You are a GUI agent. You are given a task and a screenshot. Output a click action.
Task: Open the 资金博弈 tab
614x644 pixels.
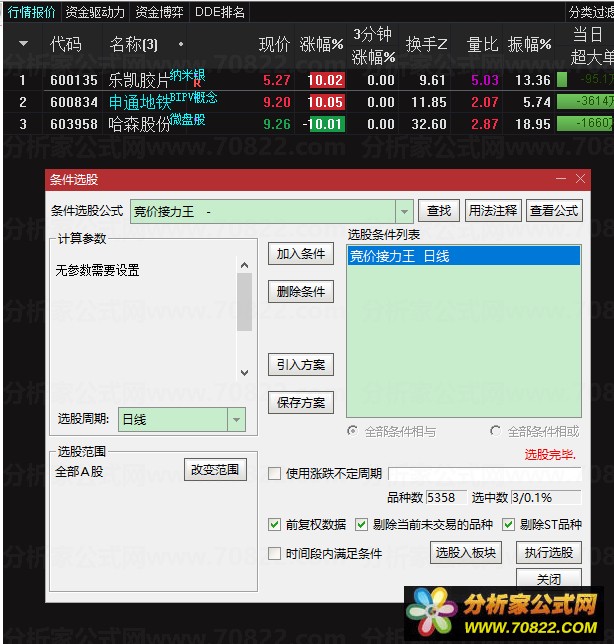159,12
